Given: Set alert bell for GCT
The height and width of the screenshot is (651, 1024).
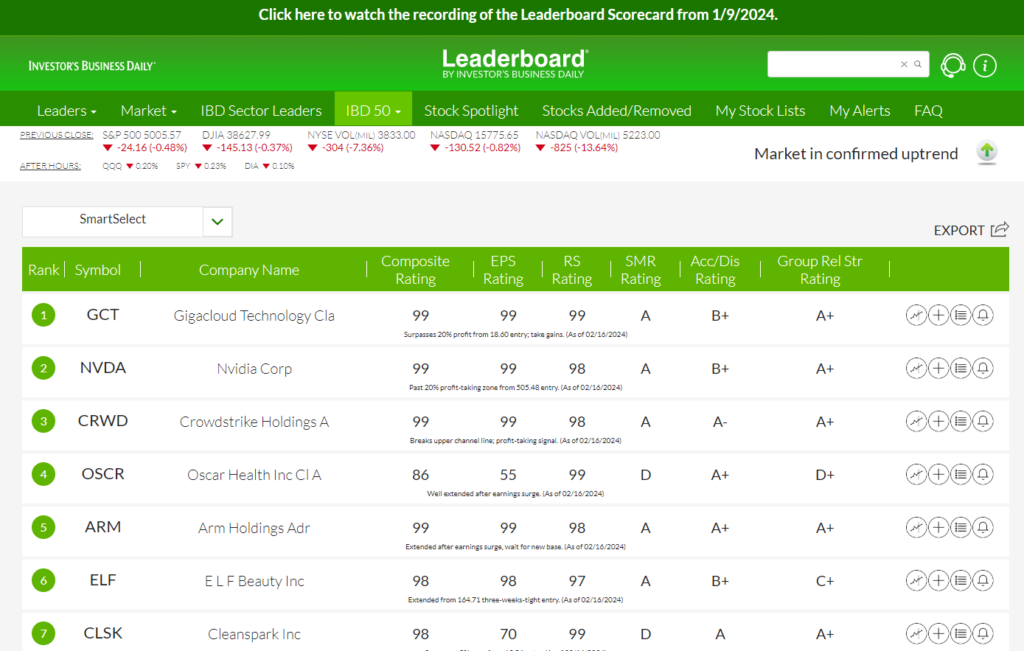Looking at the screenshot, I should coord(983,315).
